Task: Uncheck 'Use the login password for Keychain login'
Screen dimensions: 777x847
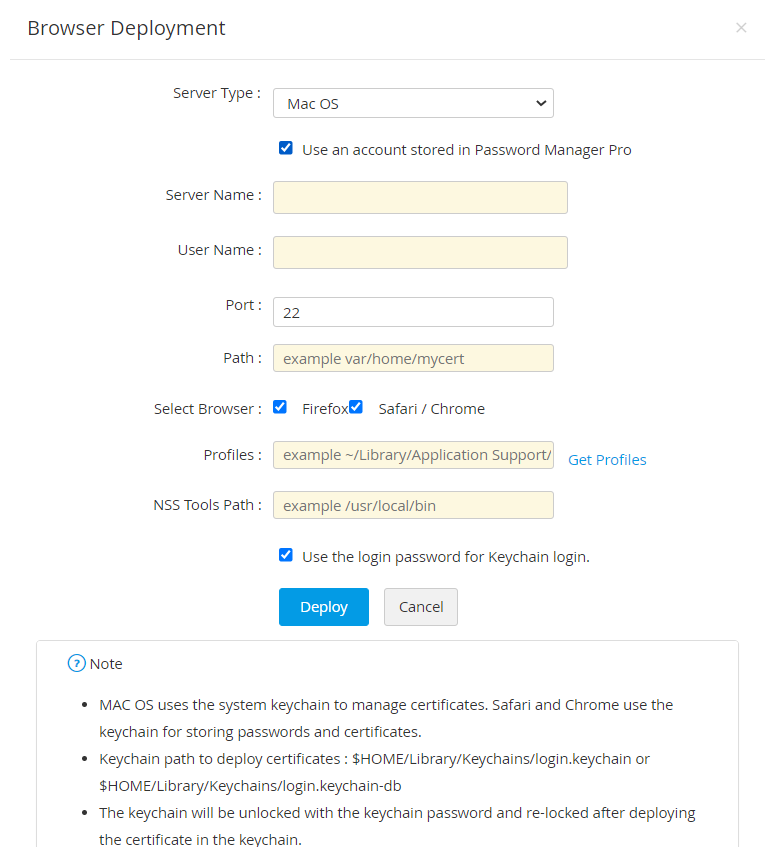Action: 286,555
